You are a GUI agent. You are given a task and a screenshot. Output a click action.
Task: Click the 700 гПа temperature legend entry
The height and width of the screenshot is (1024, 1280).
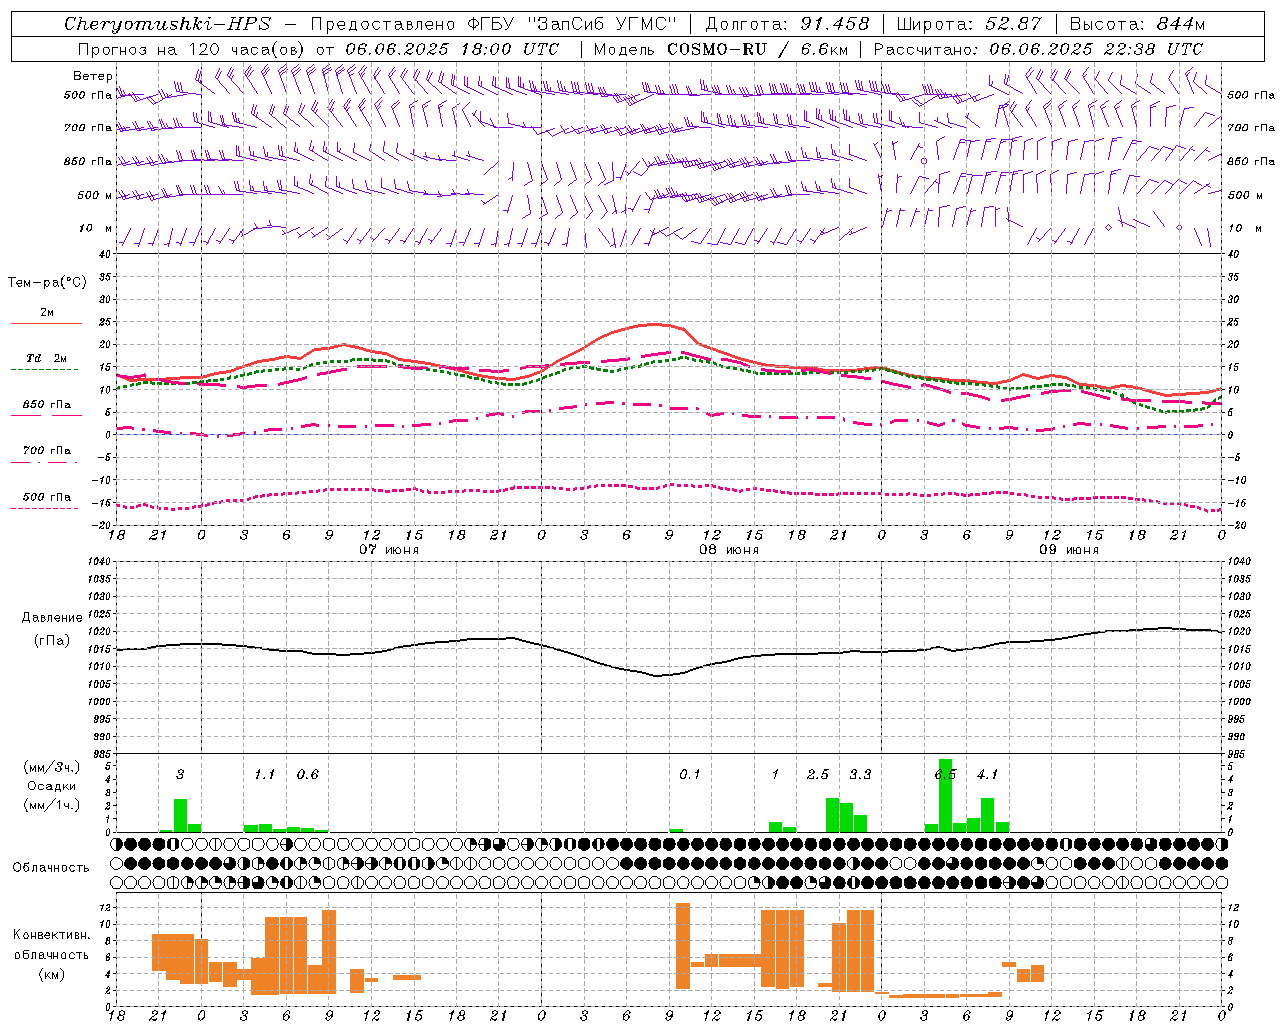46,450
